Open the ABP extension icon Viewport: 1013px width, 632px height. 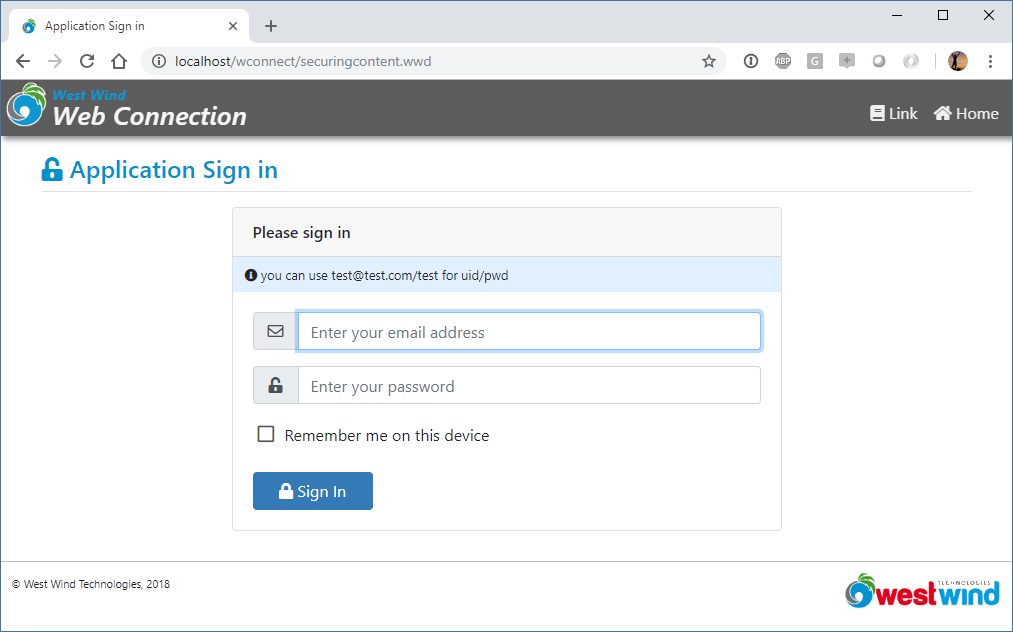pyautogui.click(x=783, y=61)
